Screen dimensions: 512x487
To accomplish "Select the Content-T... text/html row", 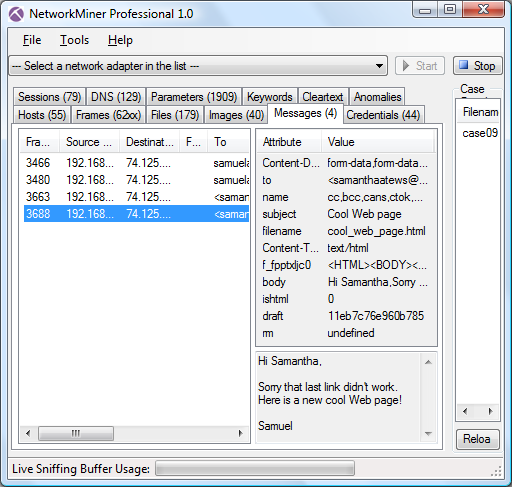I will click(346, 248).
